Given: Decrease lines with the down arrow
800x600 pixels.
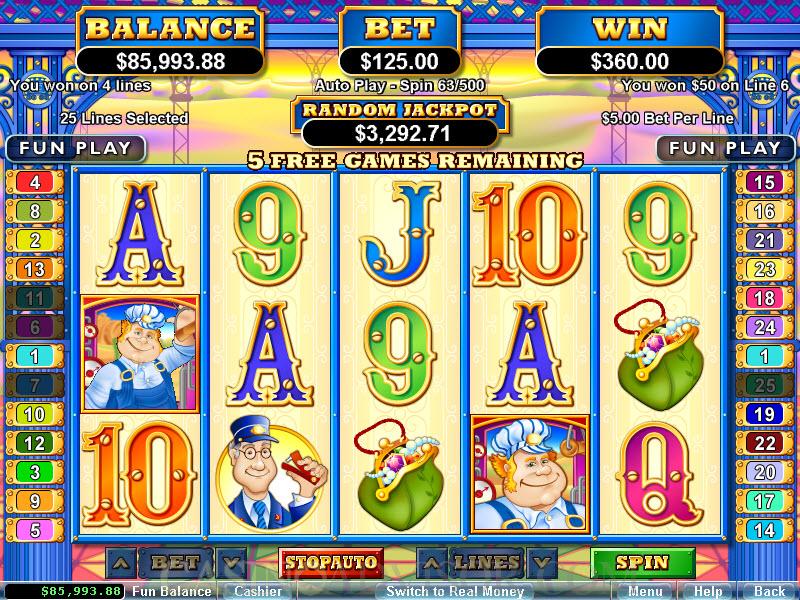Looking at the screenshot, I should tap(542, 563).
